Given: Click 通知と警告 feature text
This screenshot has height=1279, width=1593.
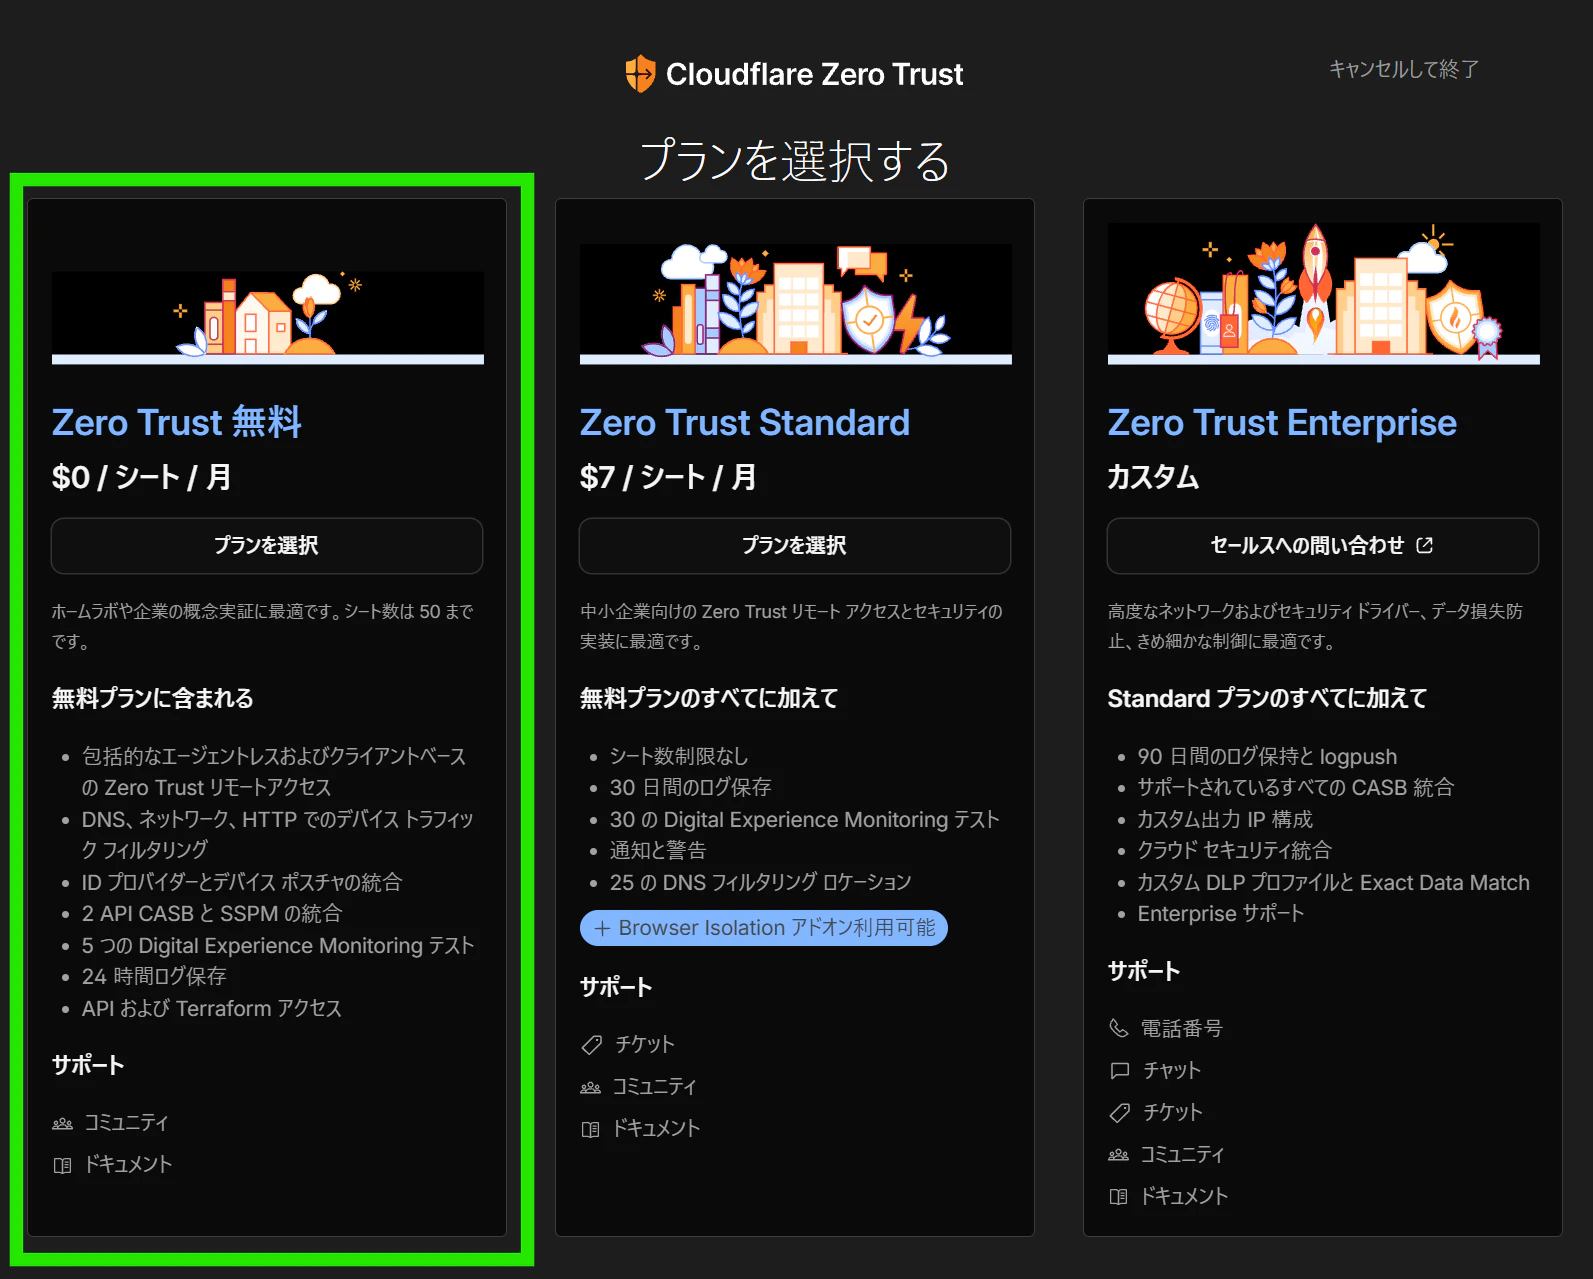Looking at the screenshot, I should coord(658,851).
